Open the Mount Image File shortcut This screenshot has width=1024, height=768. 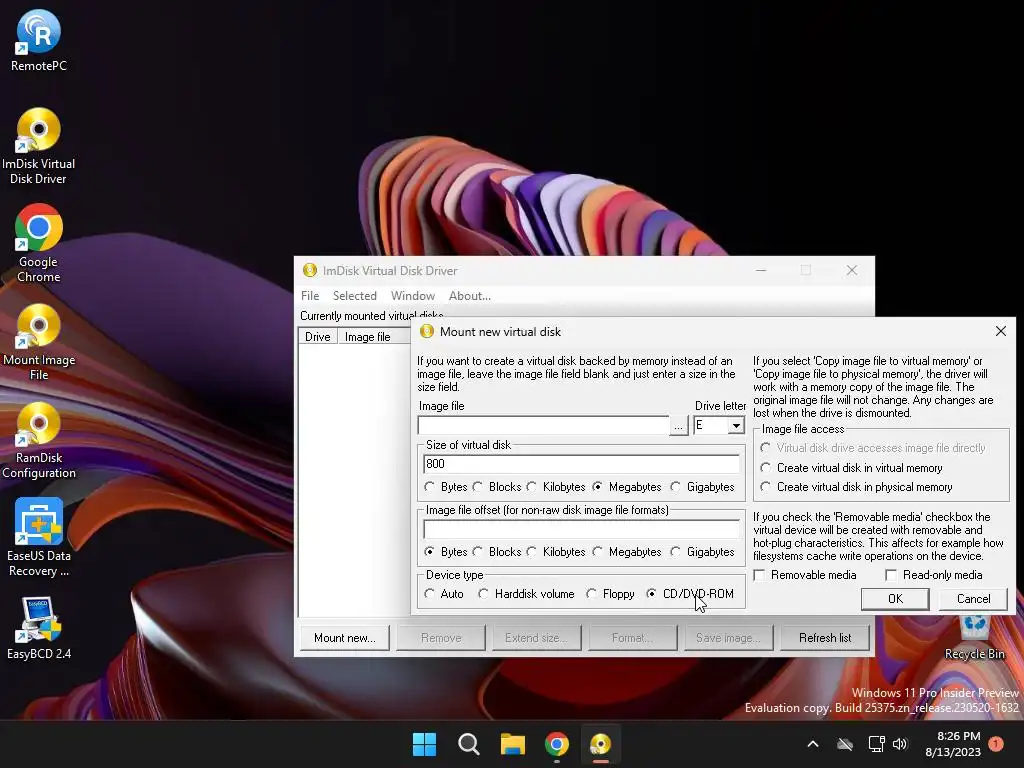pyautogui.click(x=39, y=342)
